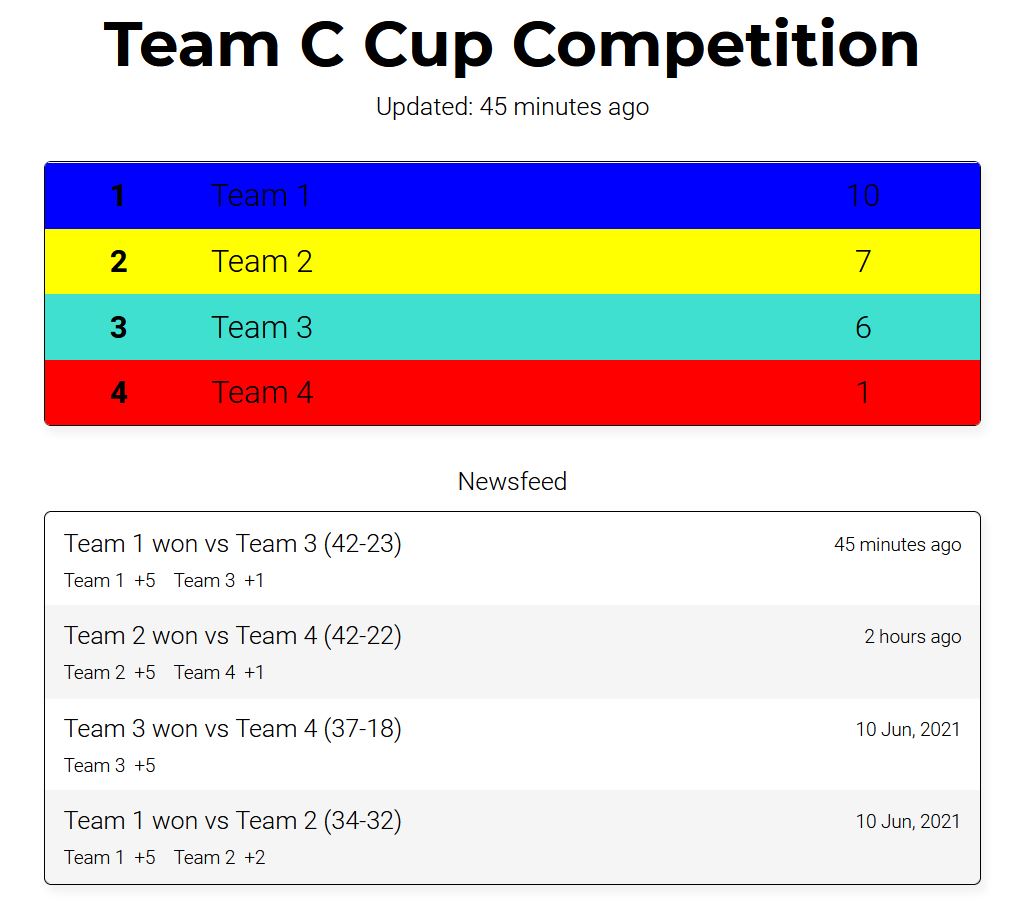The width and height of the screenshot is (1022, 905).
Task: Select the turquoise Team 3 leaderboard row
Action: pyautogui.click(x=512, y=327)
